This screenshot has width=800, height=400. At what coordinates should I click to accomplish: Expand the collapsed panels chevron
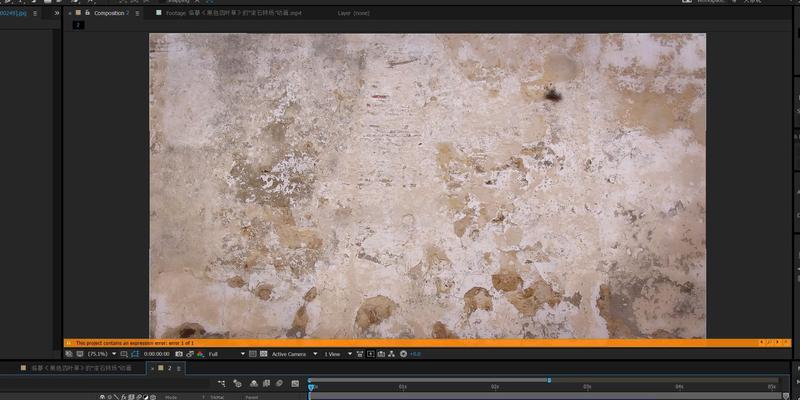57,13
